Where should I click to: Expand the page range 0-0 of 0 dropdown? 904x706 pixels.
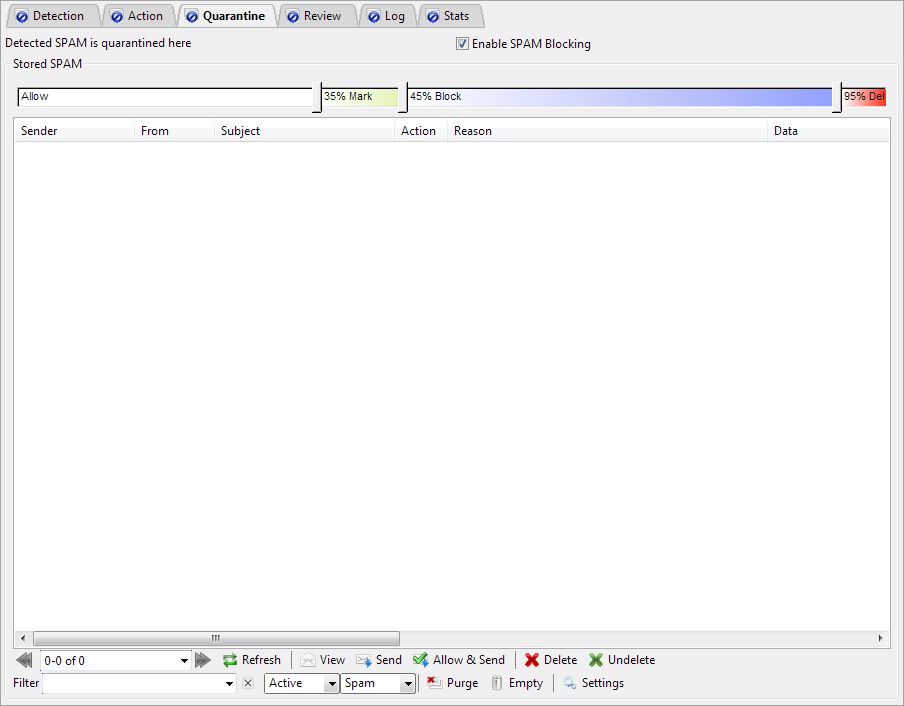point(184,660)
